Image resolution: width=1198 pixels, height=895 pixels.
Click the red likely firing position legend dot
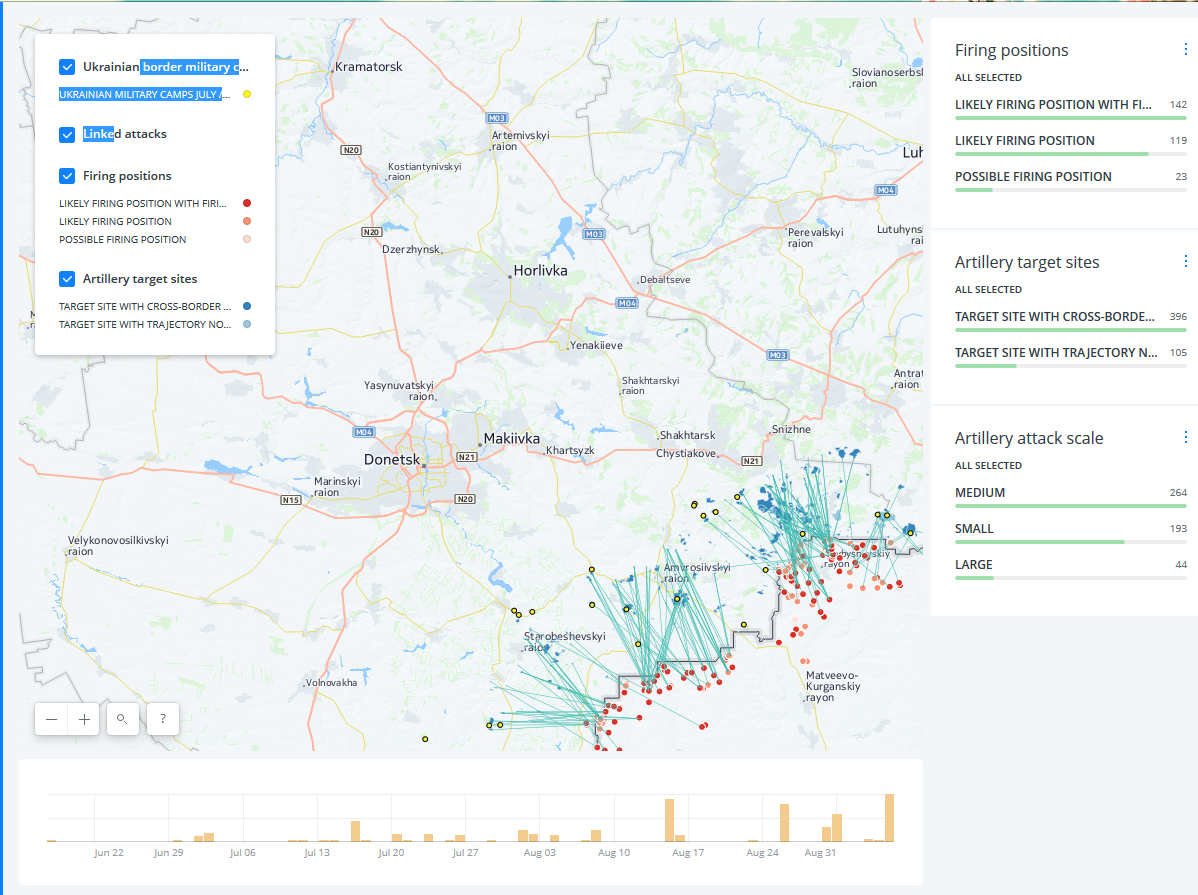click(x=247, y=203)
